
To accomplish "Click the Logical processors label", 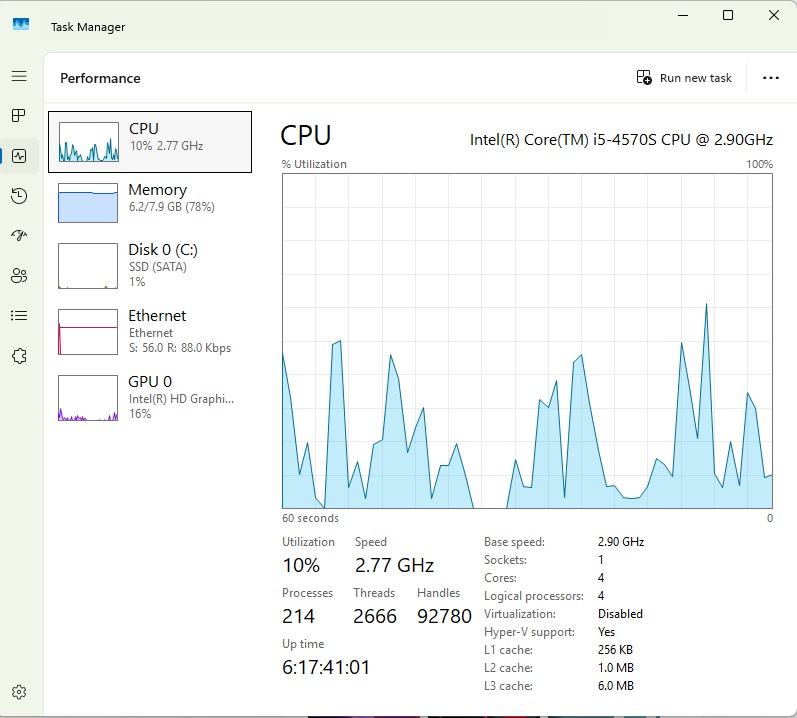I will [x=534, y=596].
